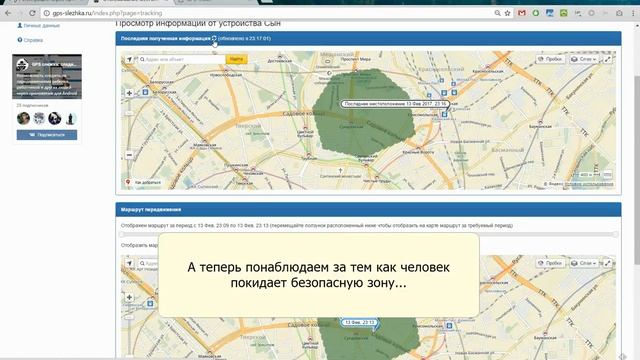Click the right handle of the route period slider
Screen dimensions: 640x360
pyautogui.click(x=615, y=234)
